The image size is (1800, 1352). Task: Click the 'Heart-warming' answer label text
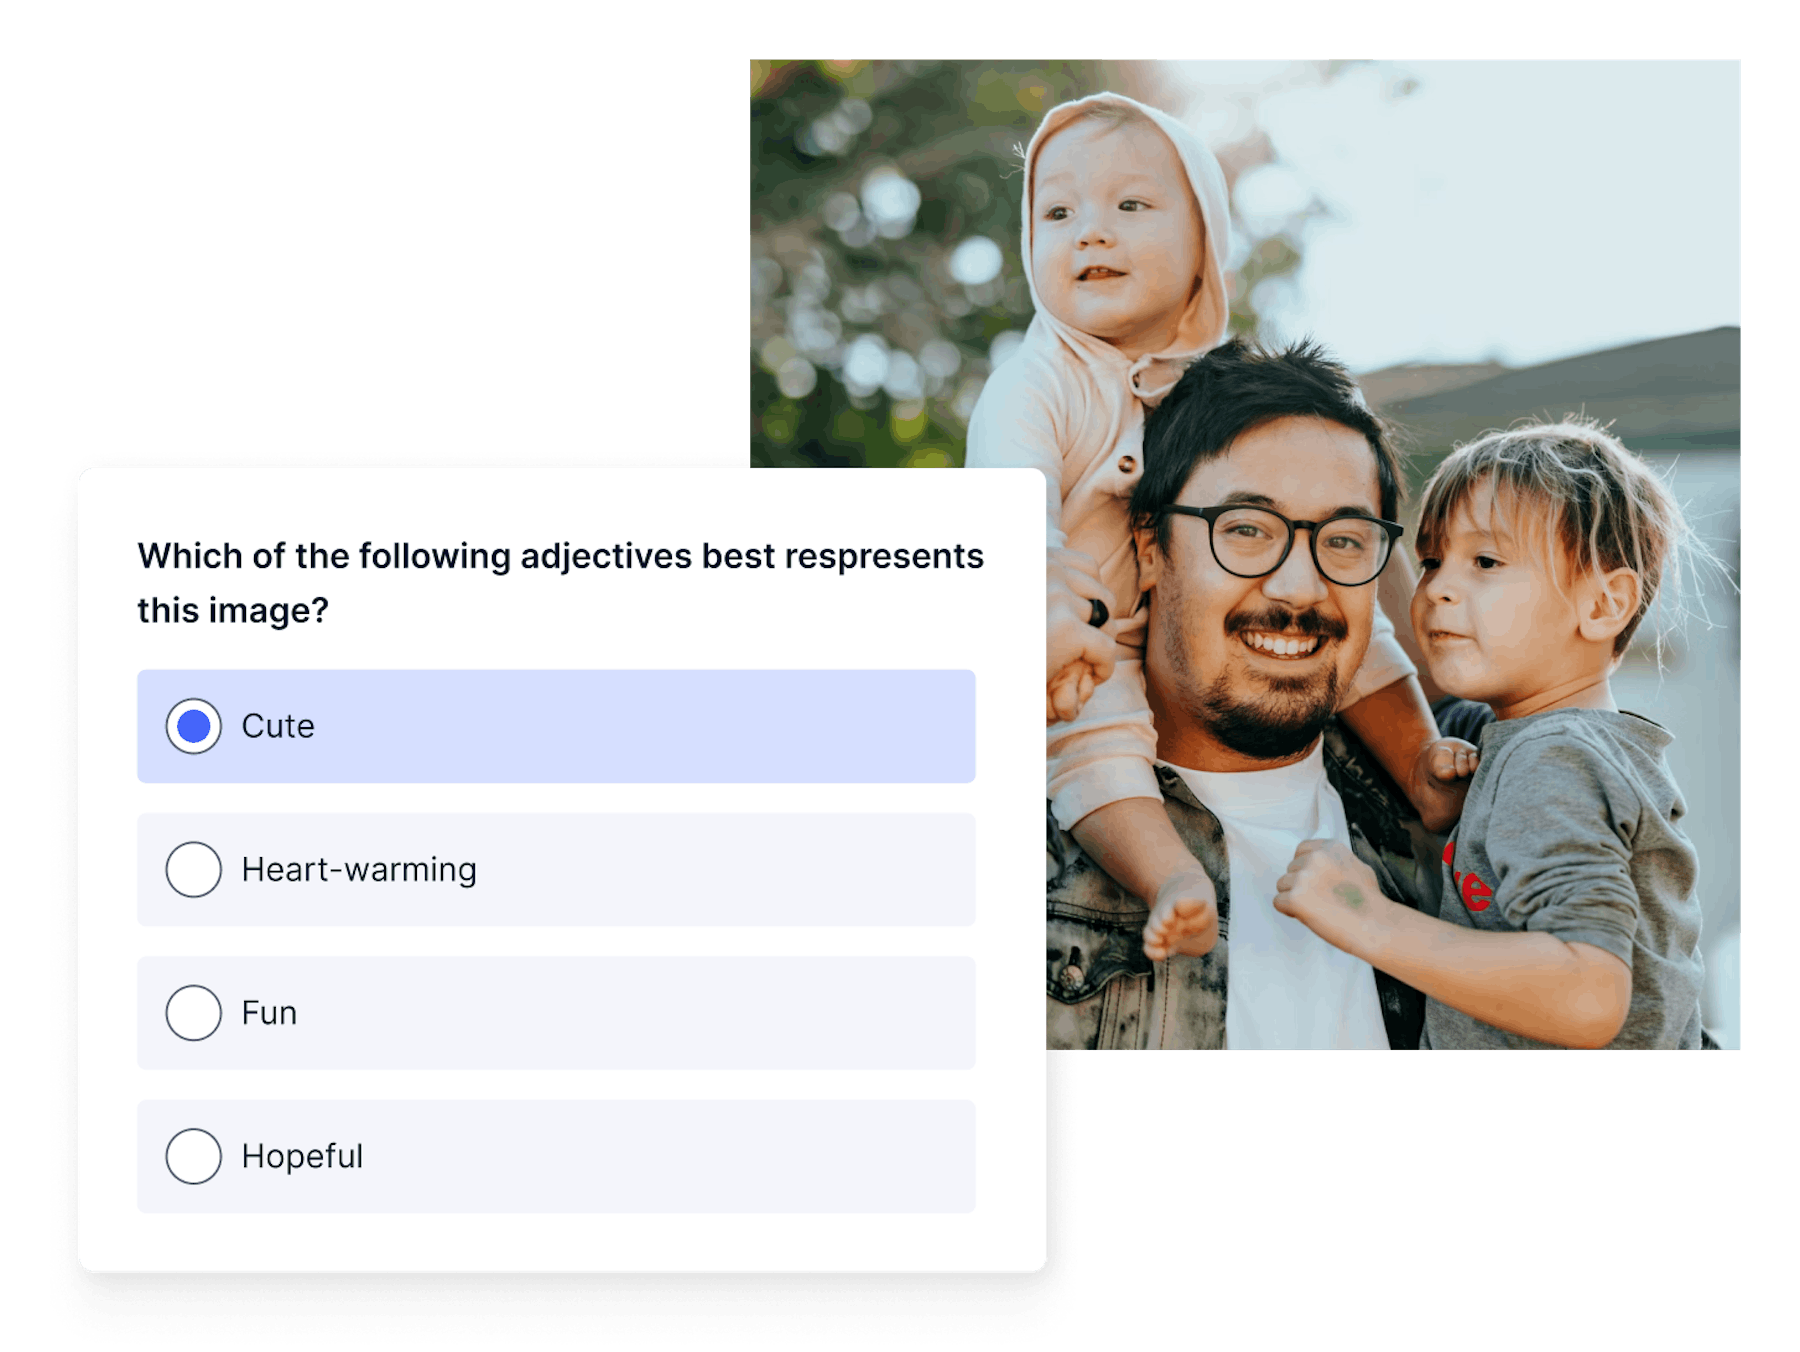click(359, 870)
